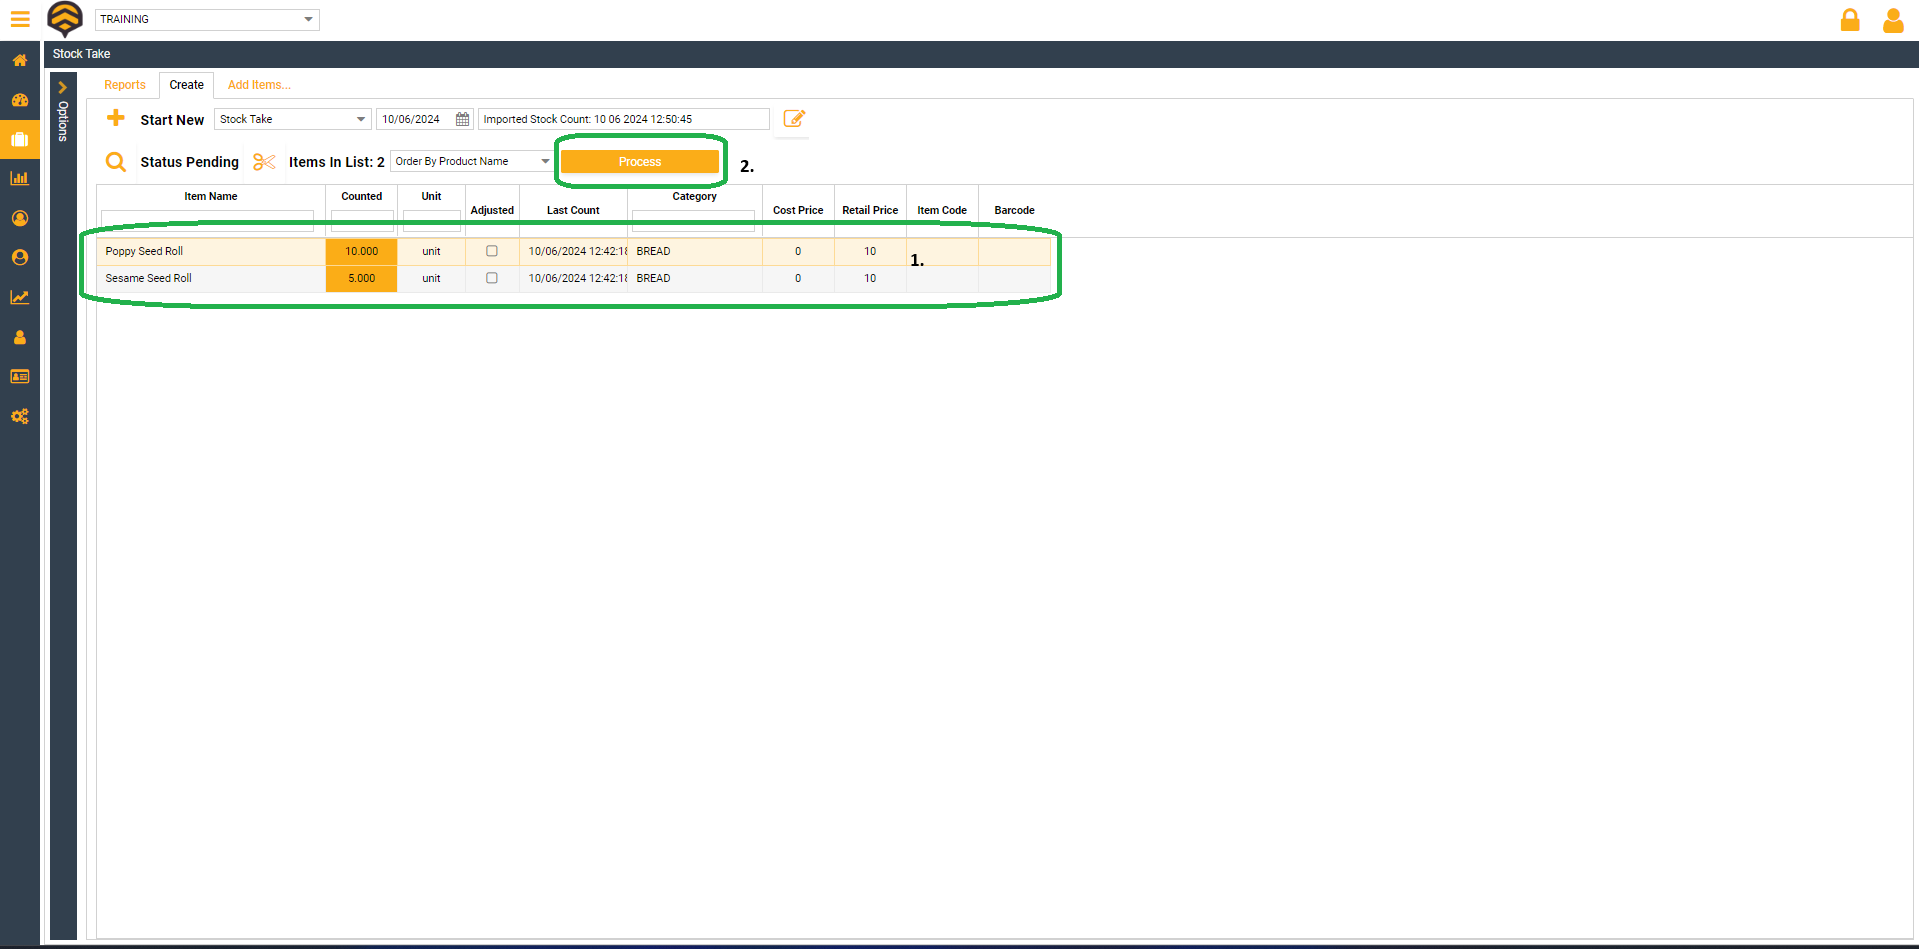
Task: Open the edit pencil icon near Imported Stock Count
Action: tap(793, 119)
